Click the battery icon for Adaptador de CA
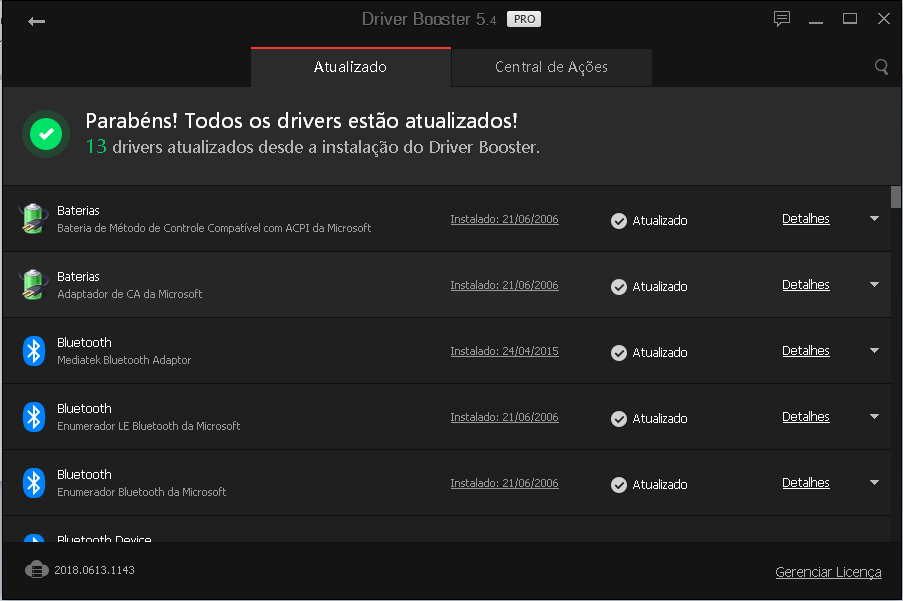Image resolution: width=903 pixels, height=601 pixels. click(33, 284)
